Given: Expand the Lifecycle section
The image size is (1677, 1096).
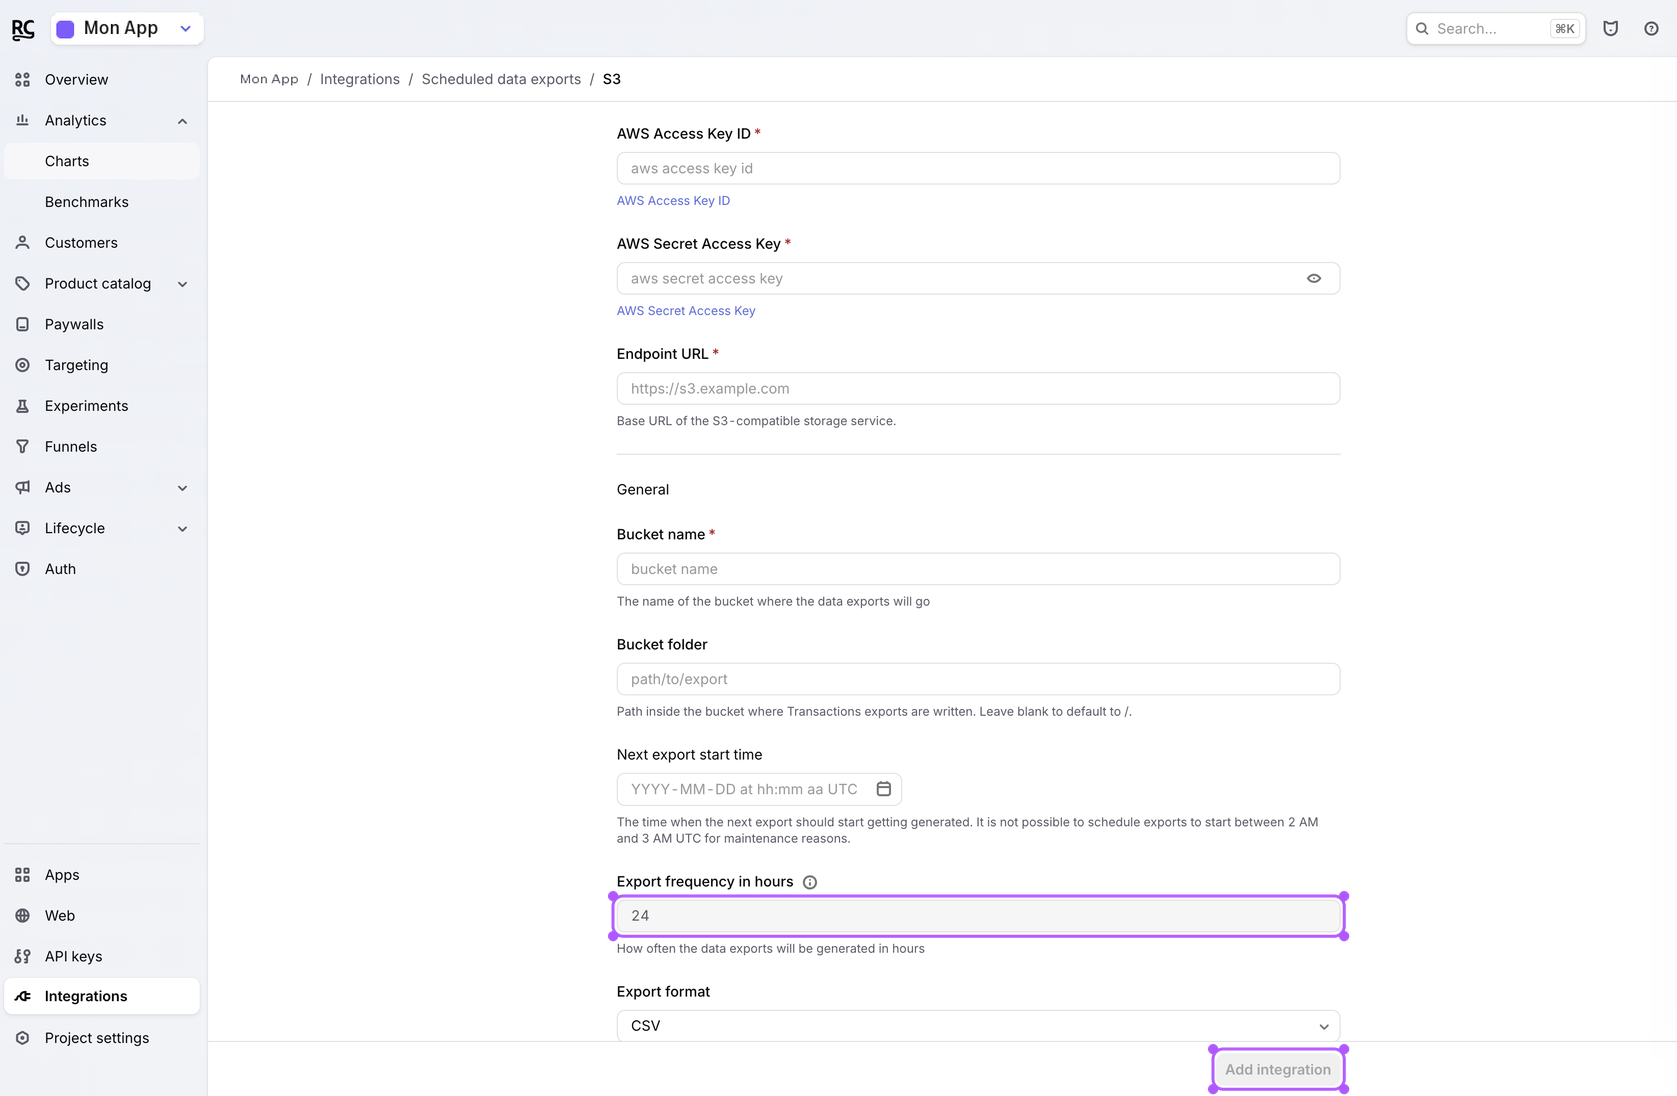Looking at the screenshot, I should coord(182,529).
